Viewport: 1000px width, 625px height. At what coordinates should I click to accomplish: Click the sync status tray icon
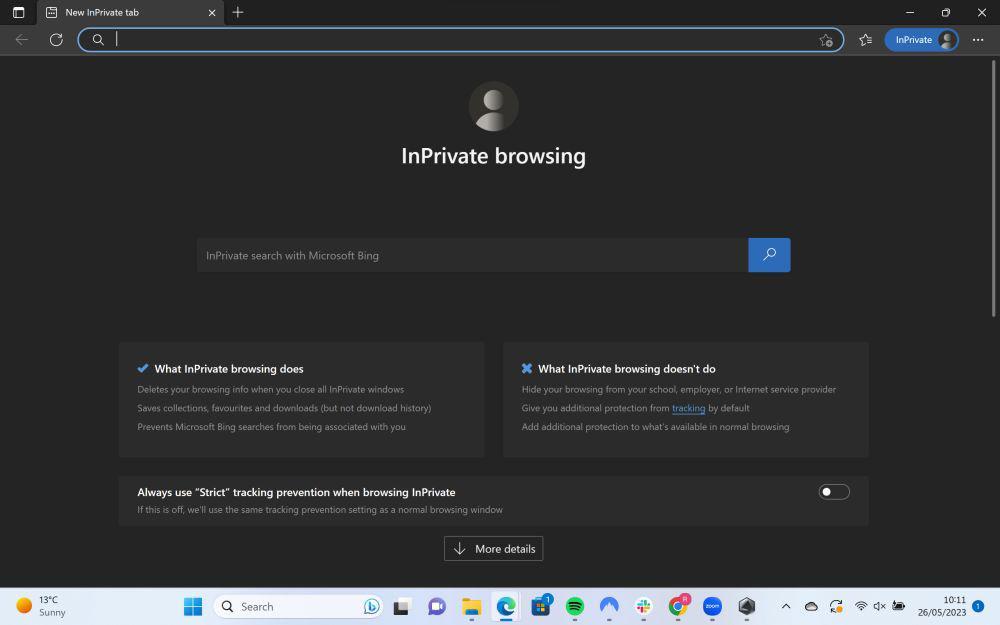(835, 607)
